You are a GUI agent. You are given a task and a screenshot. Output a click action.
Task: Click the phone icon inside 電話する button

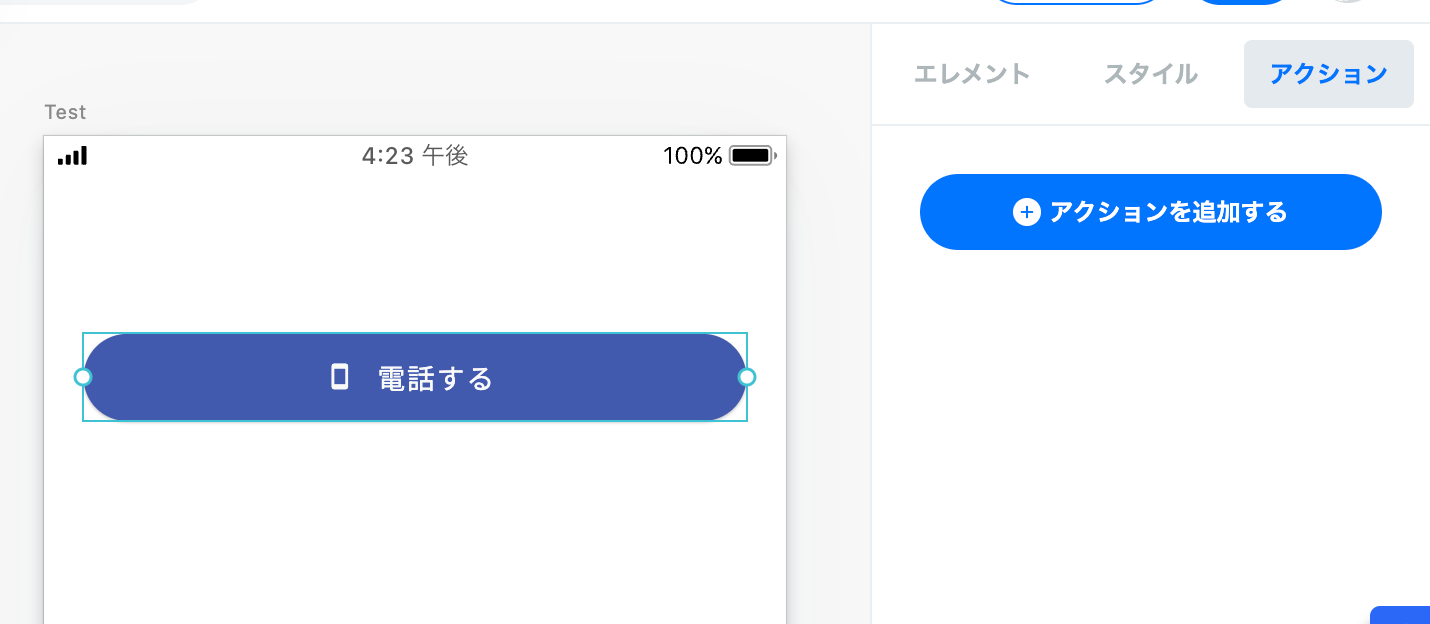tap(340, 377)
